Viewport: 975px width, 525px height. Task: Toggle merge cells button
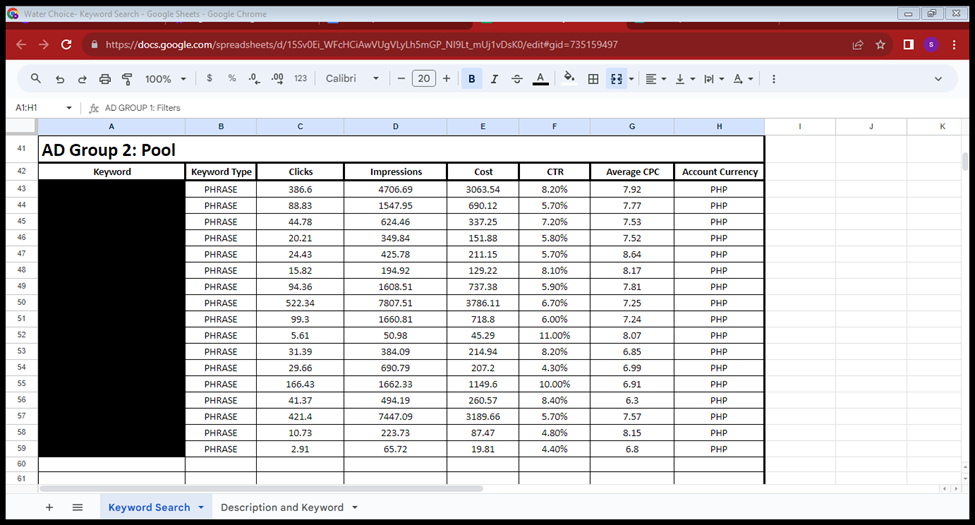coord(616,79)
